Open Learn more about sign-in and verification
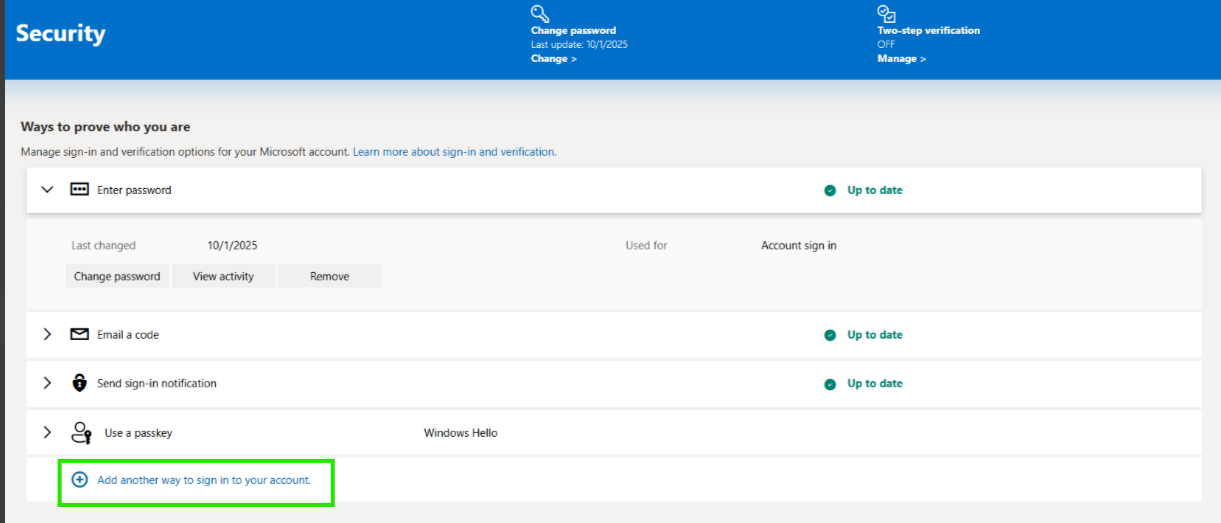Viewport: 1221px width, 523px height. coord(454,152)
